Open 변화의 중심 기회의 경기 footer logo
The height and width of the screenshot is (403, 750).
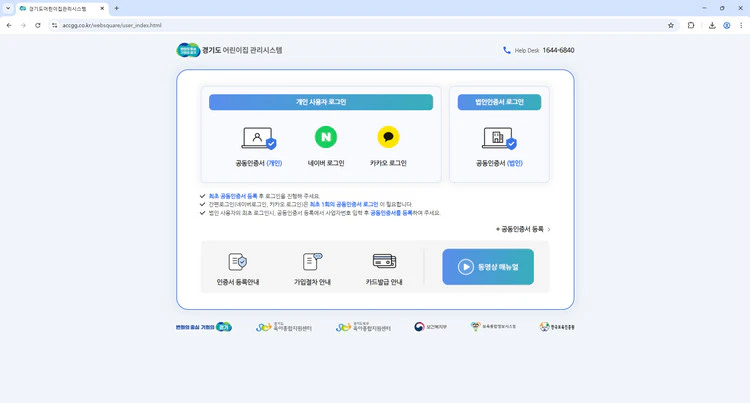pyautogui.click(x=204, y=327)
